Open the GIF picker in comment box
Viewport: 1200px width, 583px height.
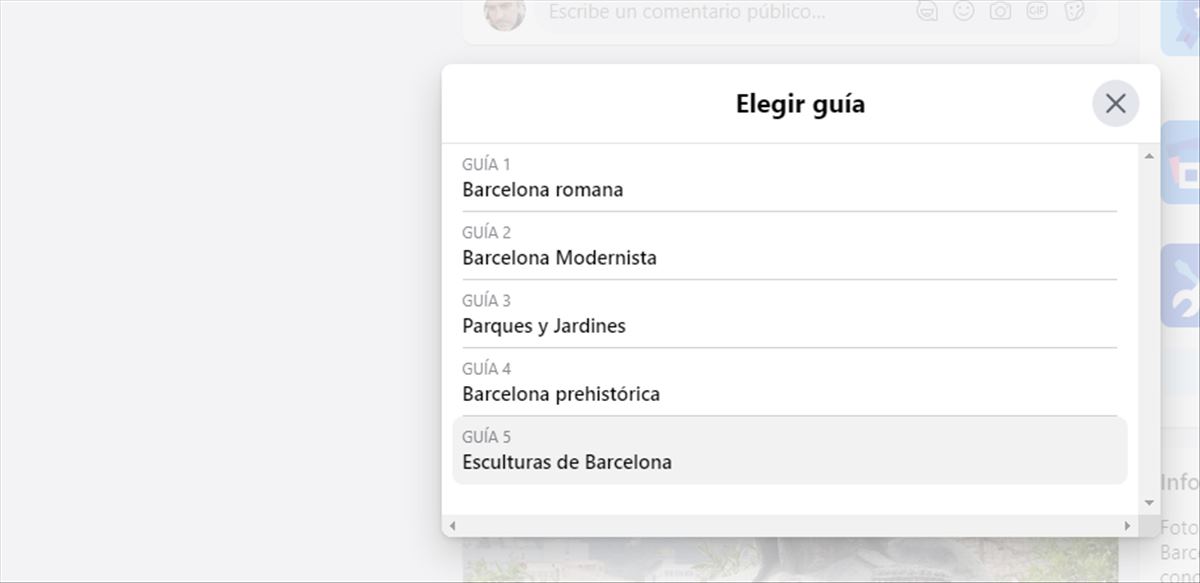pyautogui.click(x=1036, y=11)
